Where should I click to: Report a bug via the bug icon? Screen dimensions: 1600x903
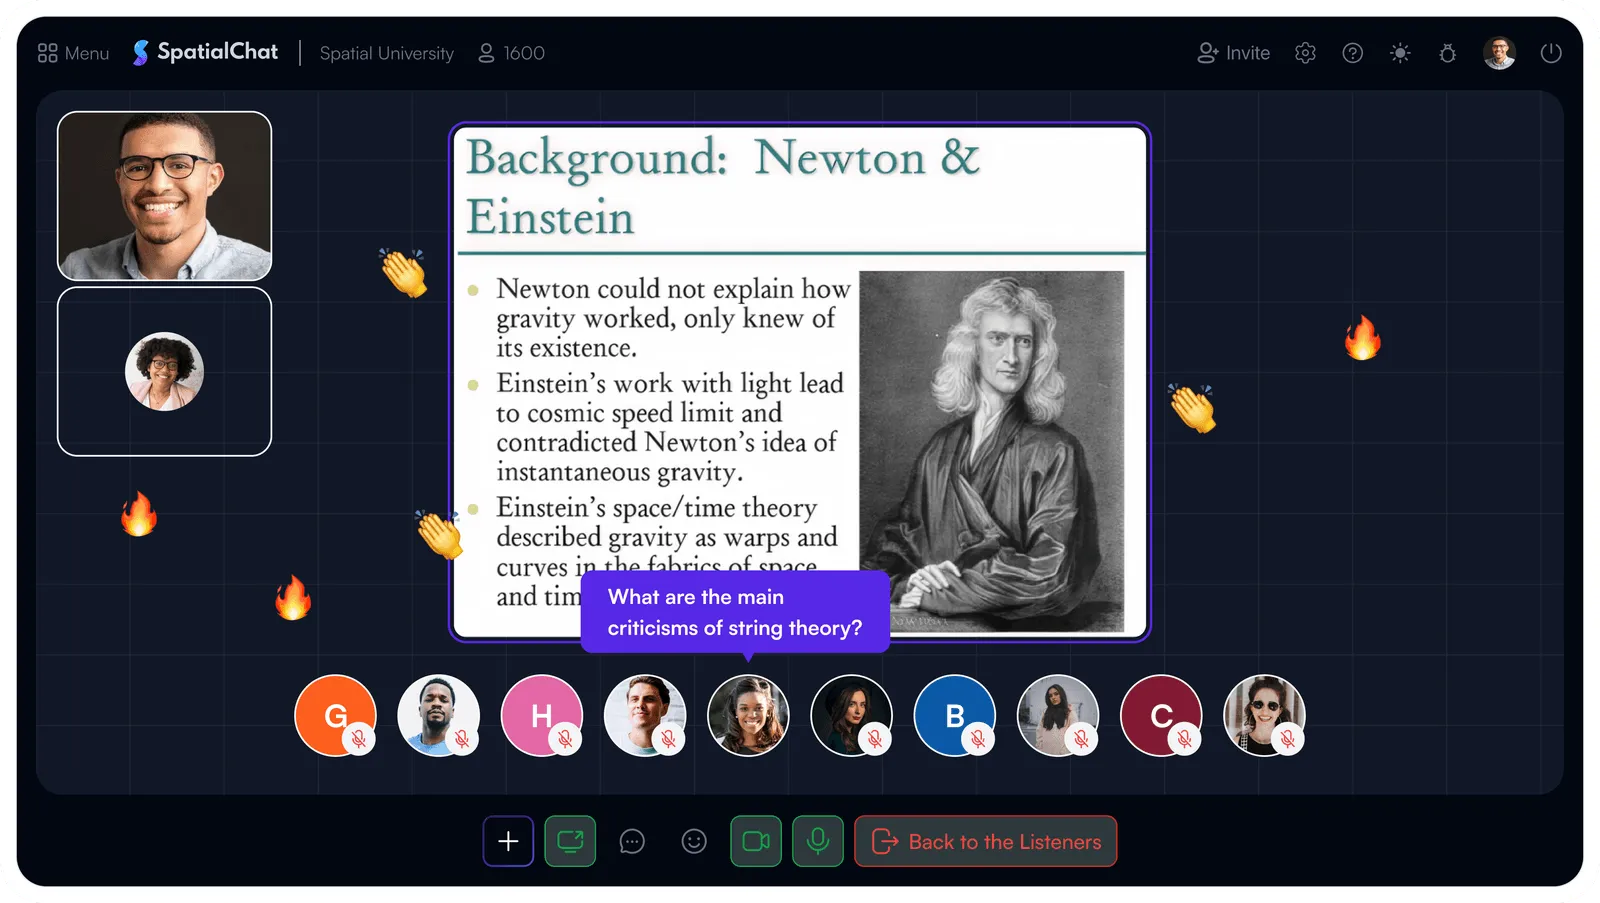pyautogui.click(x=1448, y=52)
